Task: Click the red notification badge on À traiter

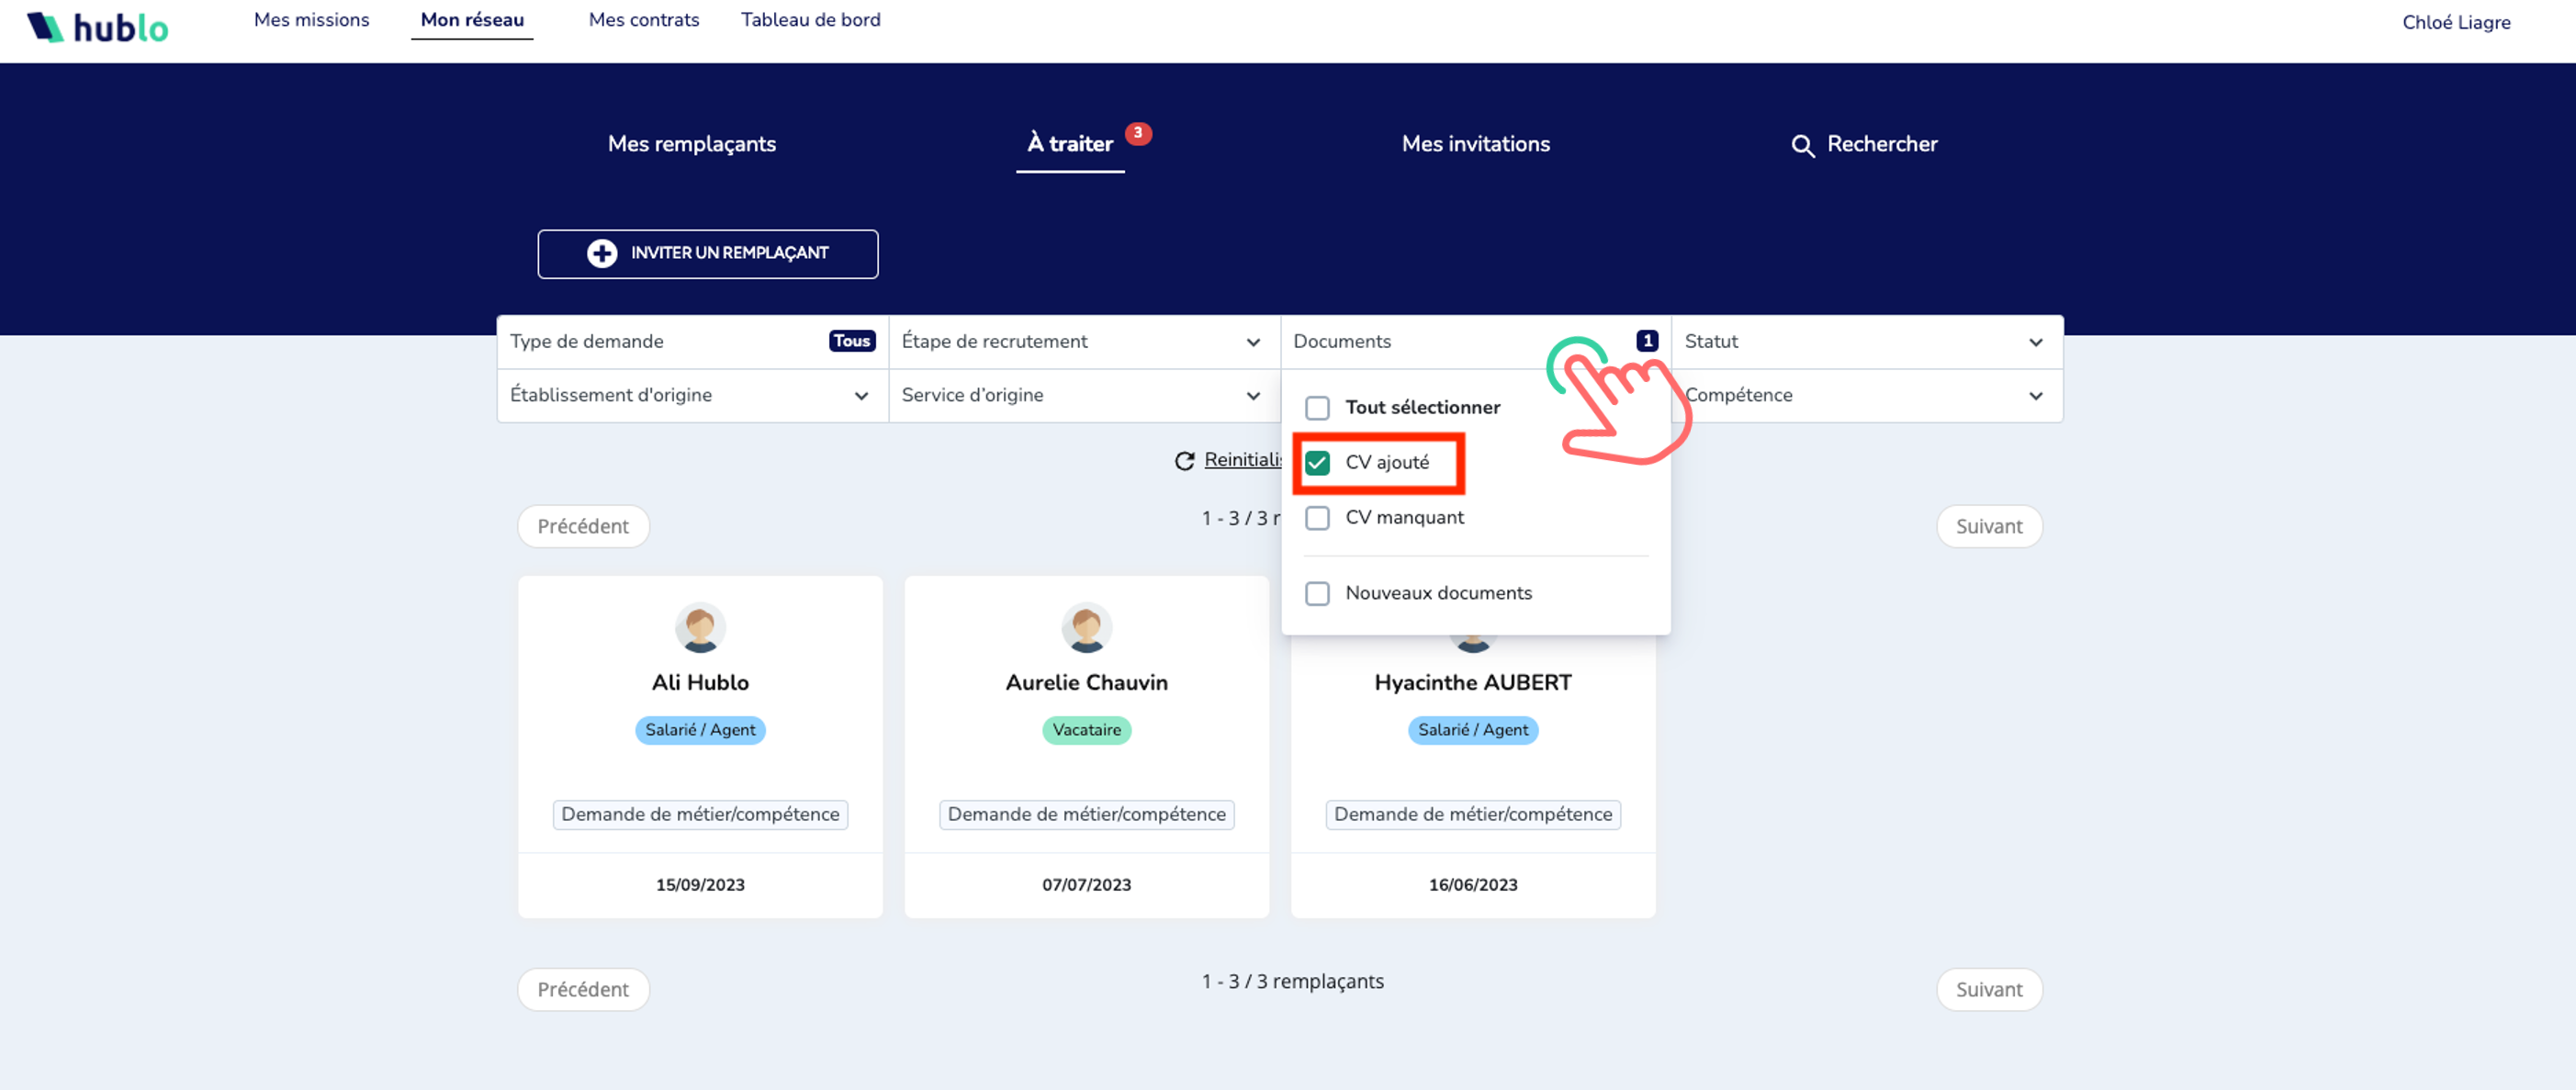Action: click(x=1138, y=133)
